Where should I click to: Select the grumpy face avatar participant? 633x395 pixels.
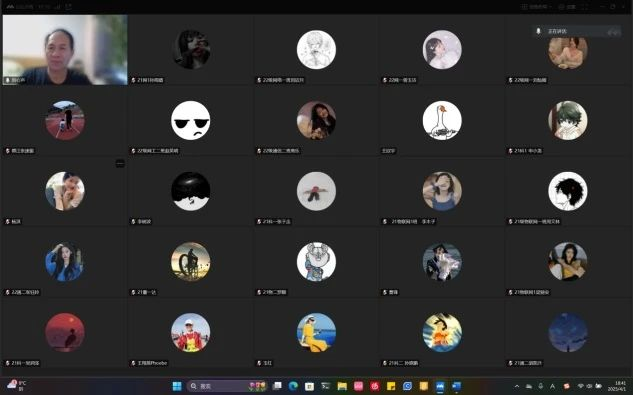(191, 120)
